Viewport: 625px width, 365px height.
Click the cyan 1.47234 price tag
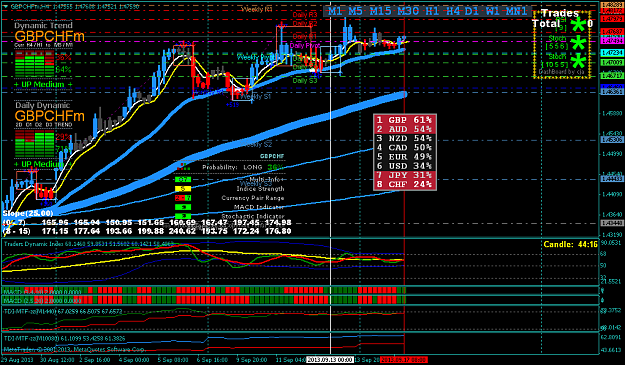tap(612, 53)
